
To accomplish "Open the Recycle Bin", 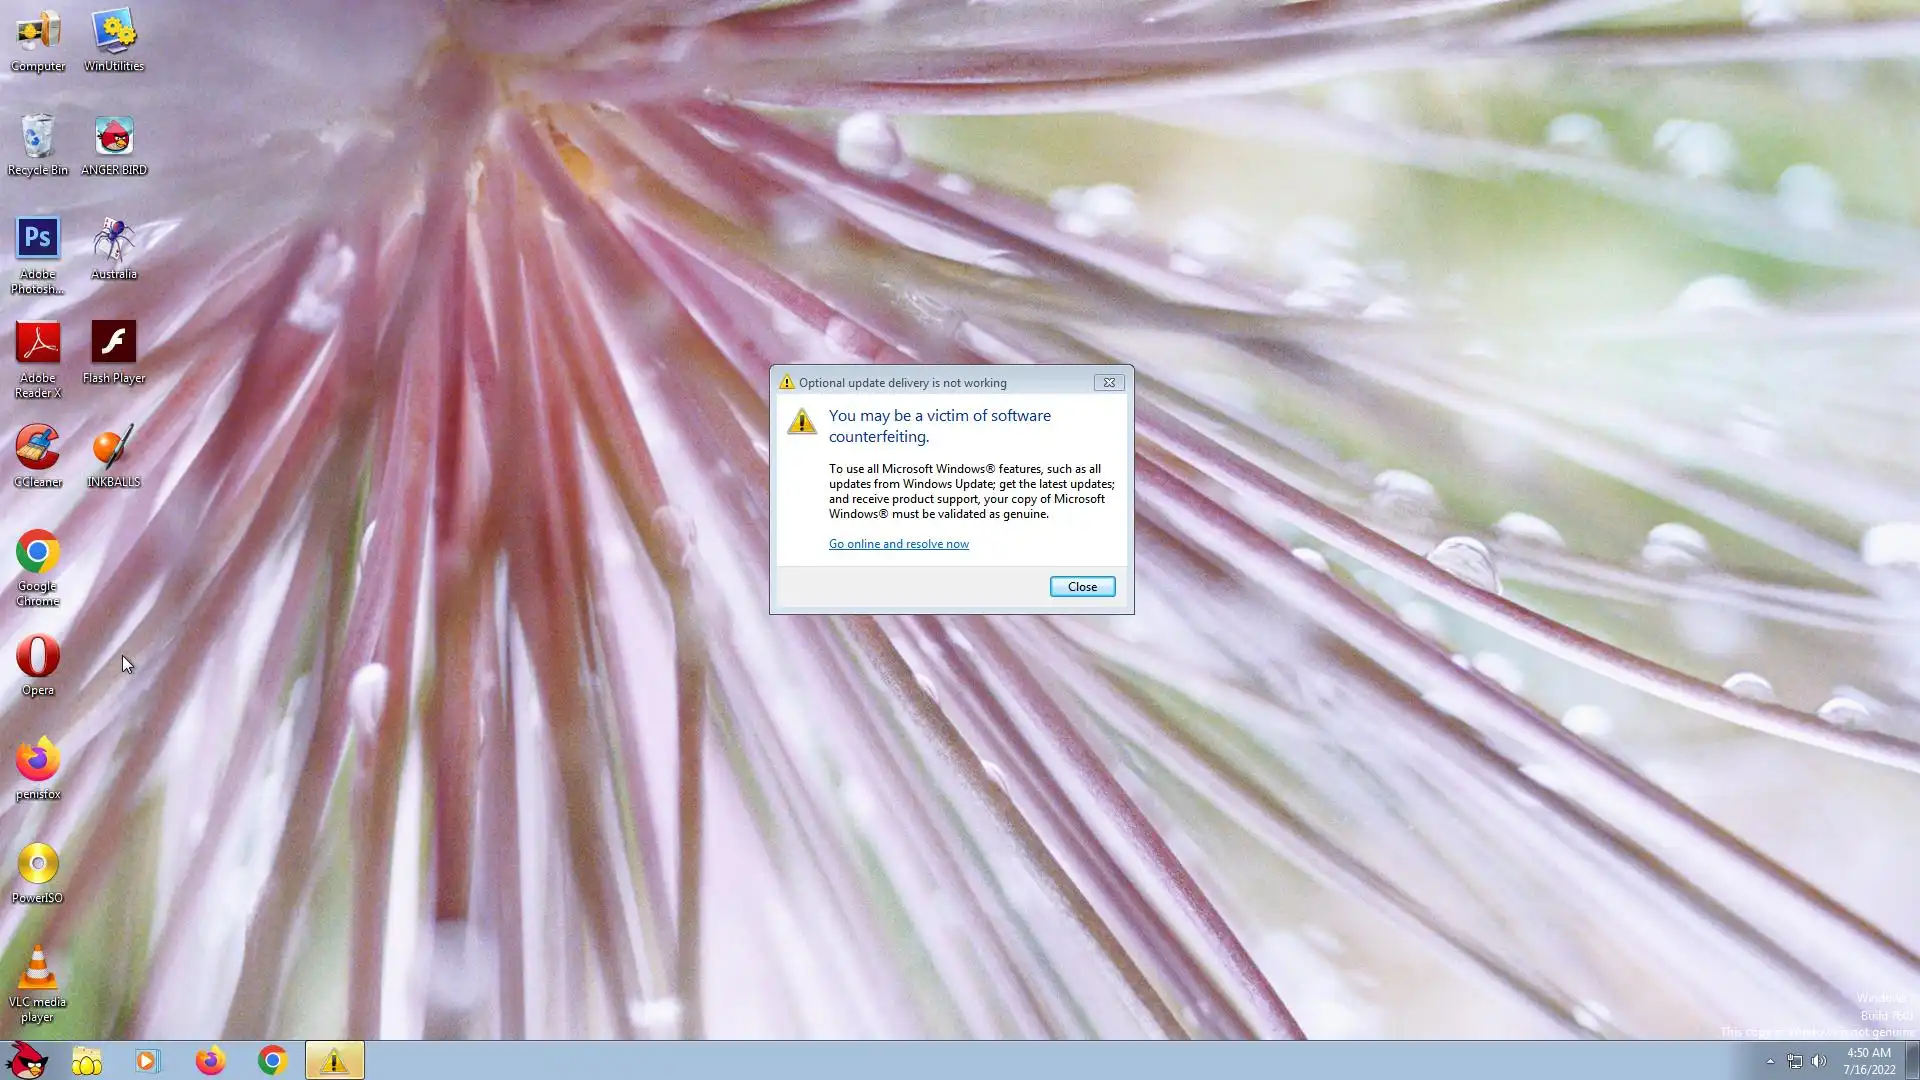I will coord(37,137).
